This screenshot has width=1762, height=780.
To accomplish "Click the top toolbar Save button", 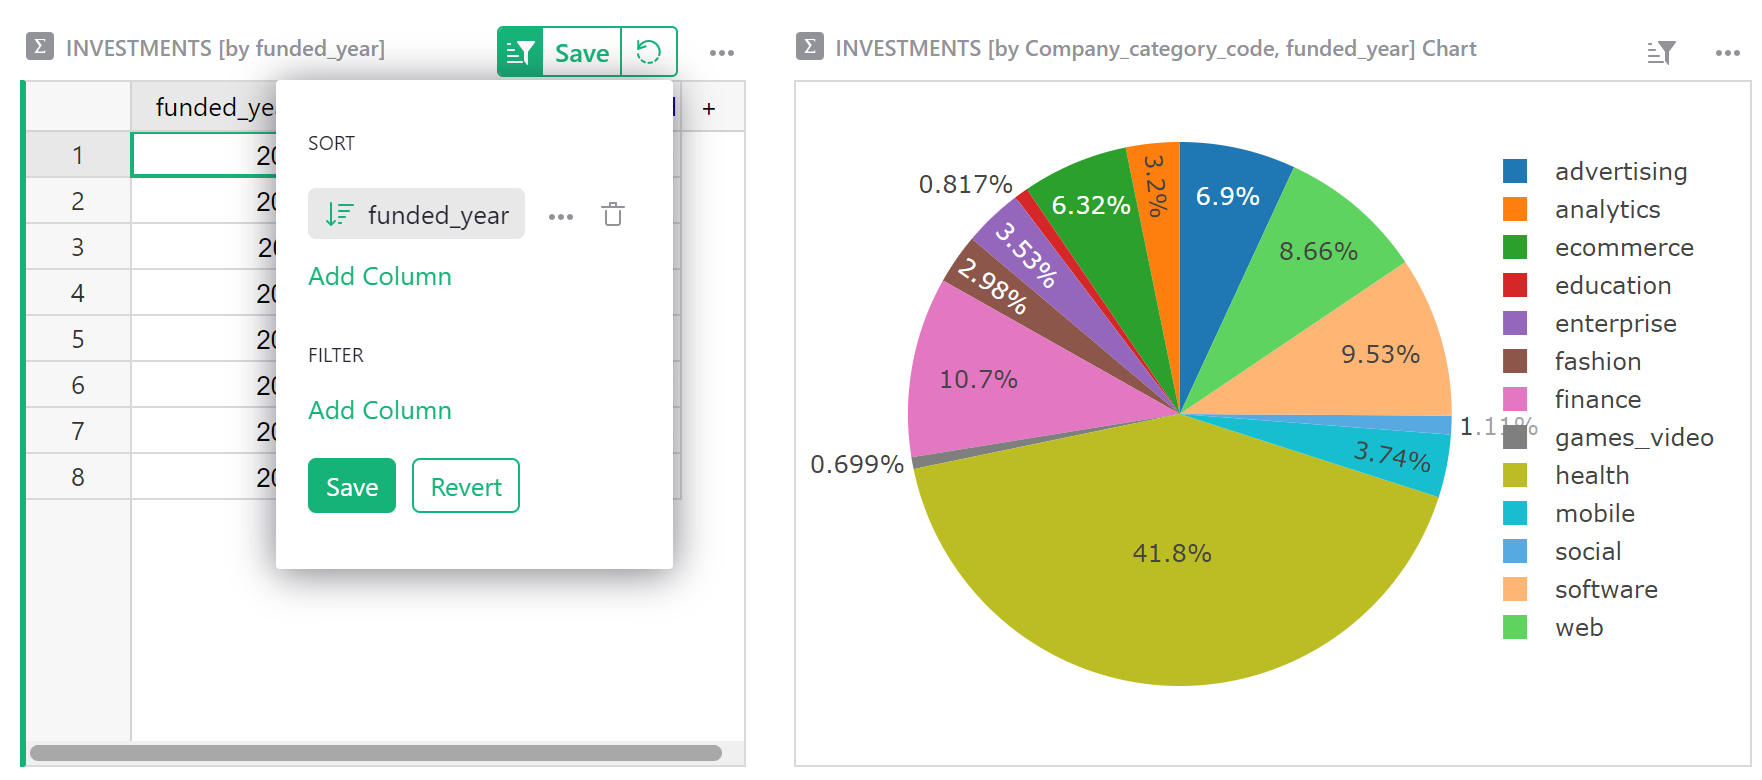I will click(x=581, y=53).
